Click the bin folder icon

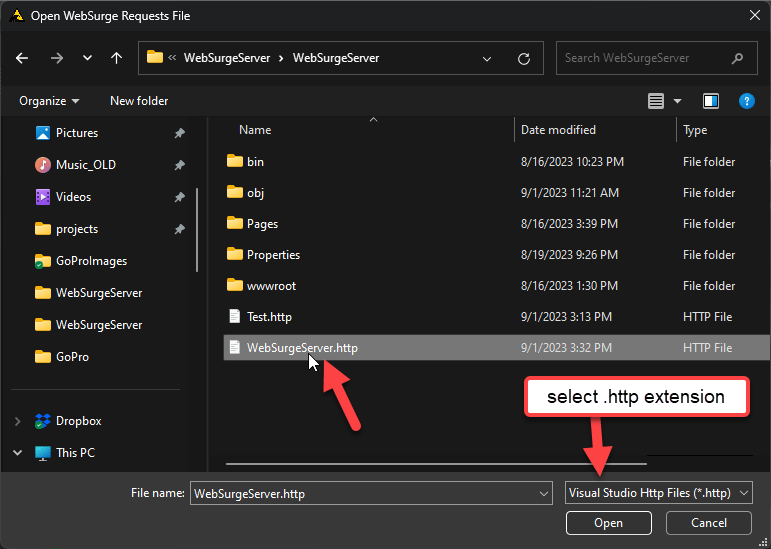tap(235, 161)
